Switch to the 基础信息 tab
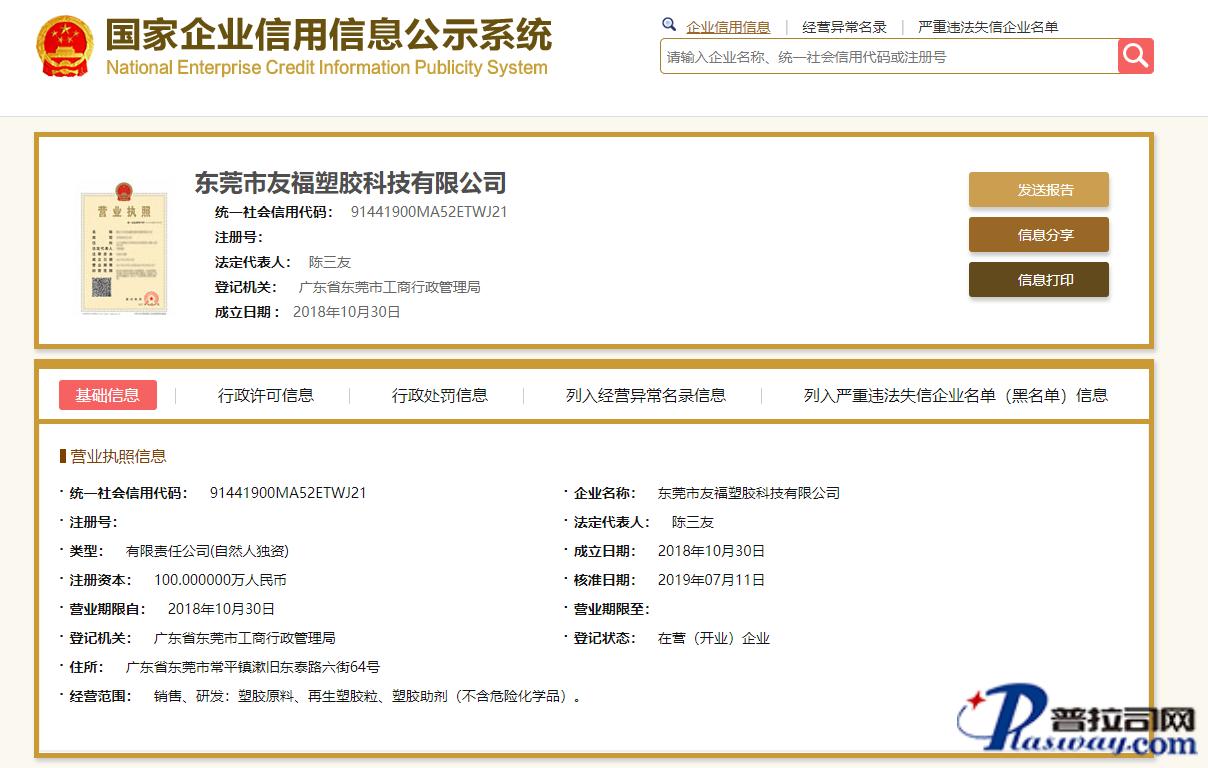Screen dimensions: 1208x768 click(108, 395)
